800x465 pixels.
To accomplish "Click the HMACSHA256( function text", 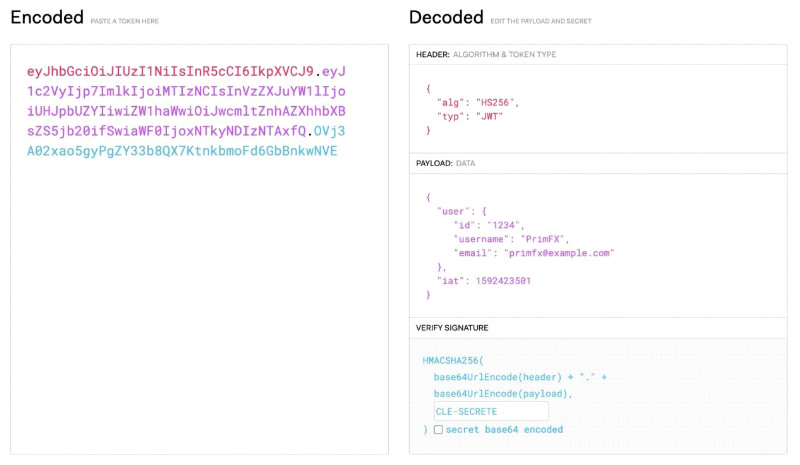I will (x=453, y=359).
